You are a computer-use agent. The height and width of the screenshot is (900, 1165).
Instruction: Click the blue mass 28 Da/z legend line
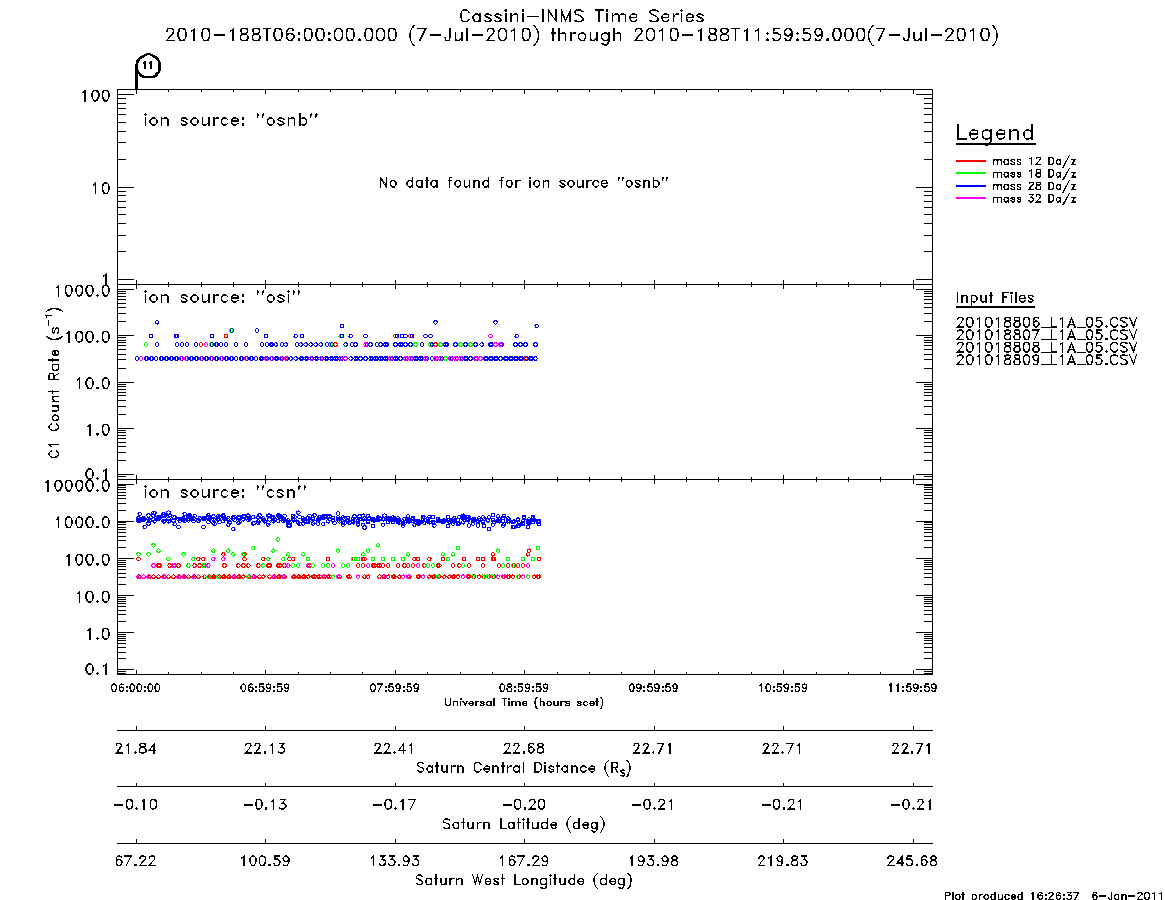tap(970, 187)
